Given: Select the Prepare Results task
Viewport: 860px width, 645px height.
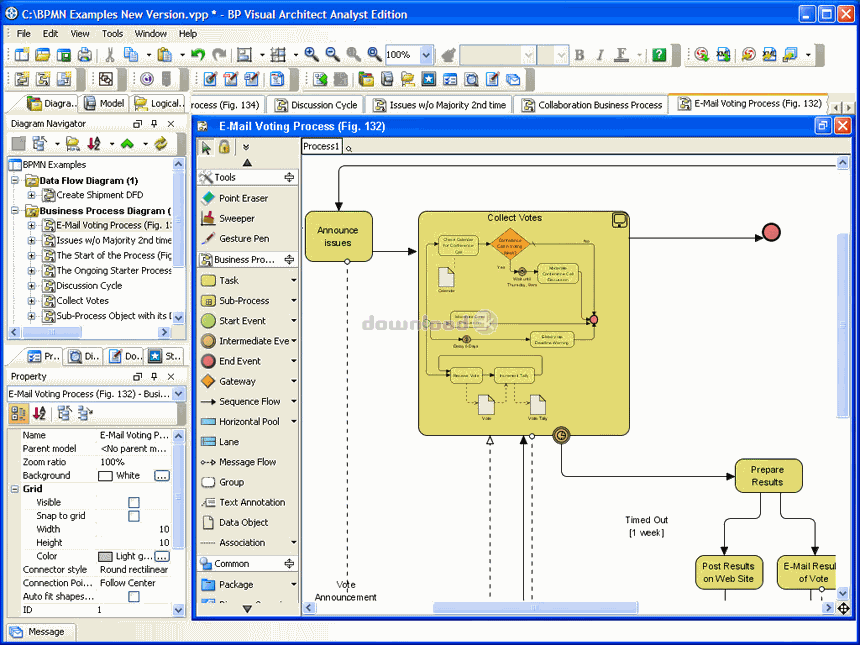Looking at the screenshot, I should click(768, 476).
